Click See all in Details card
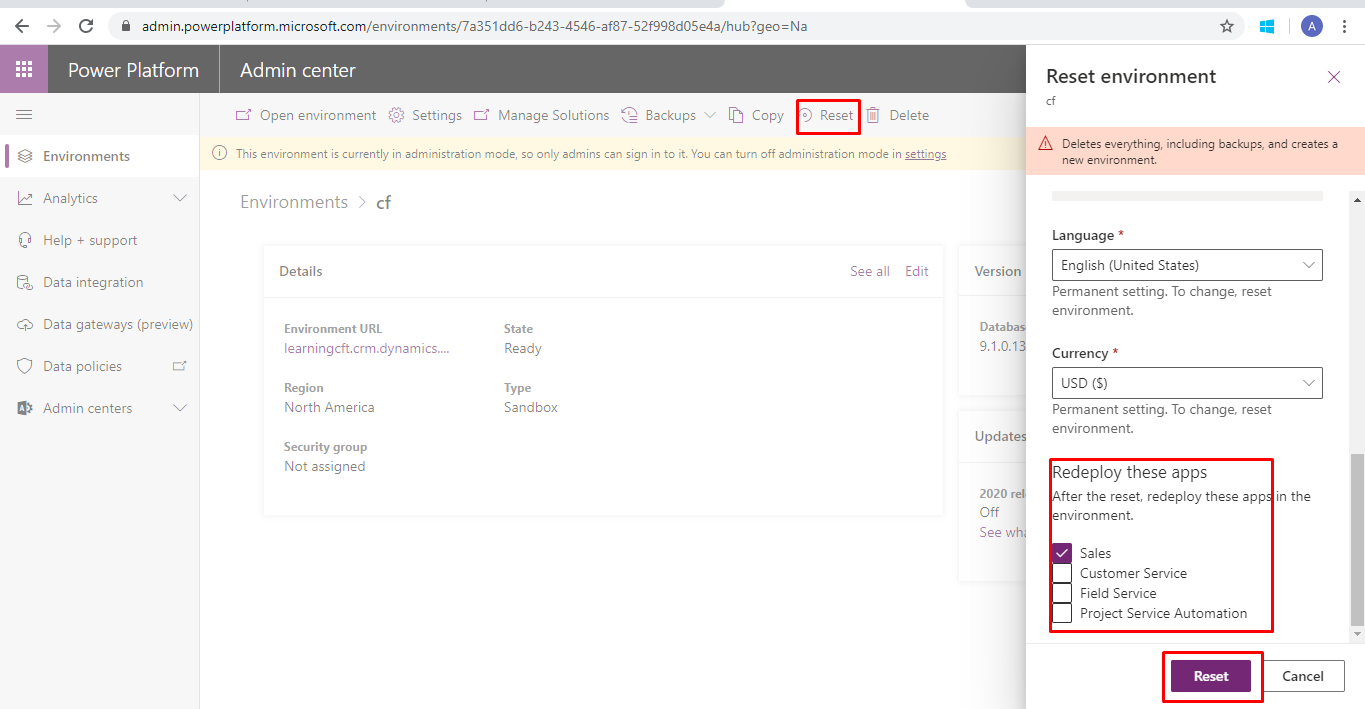1365x709 pixels. 869,271
